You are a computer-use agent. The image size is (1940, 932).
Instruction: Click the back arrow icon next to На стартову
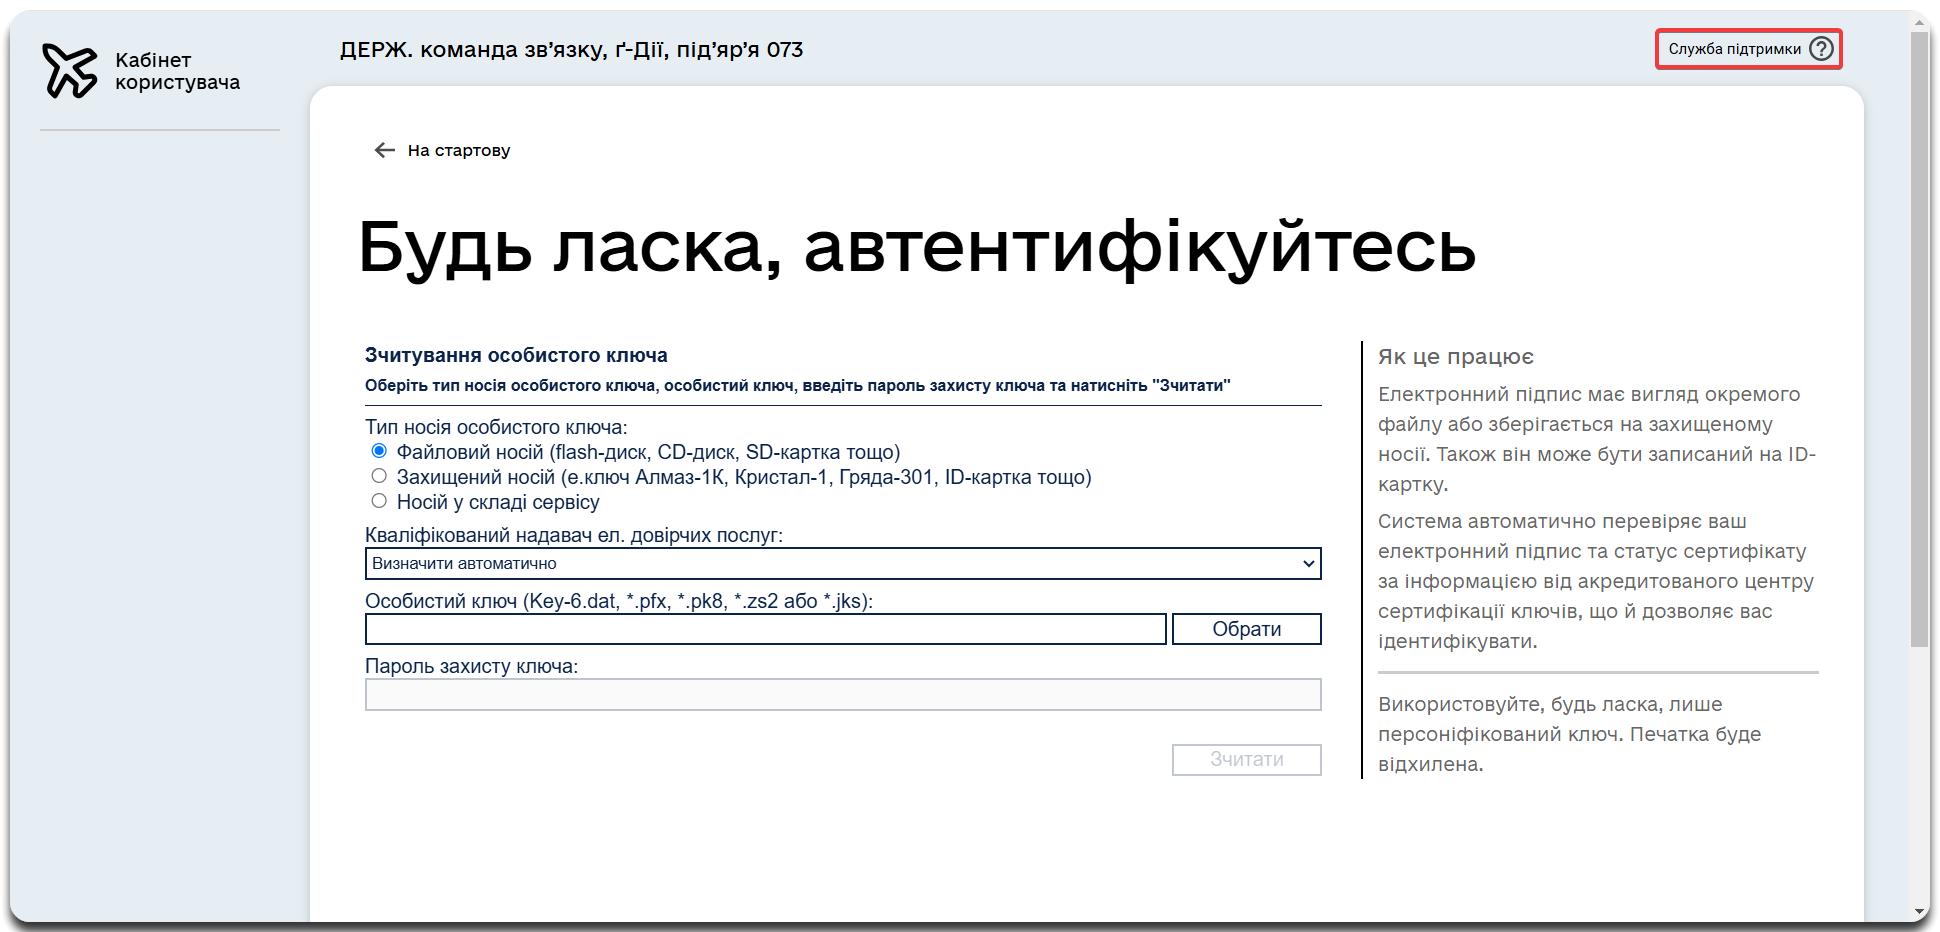[385, 150]
